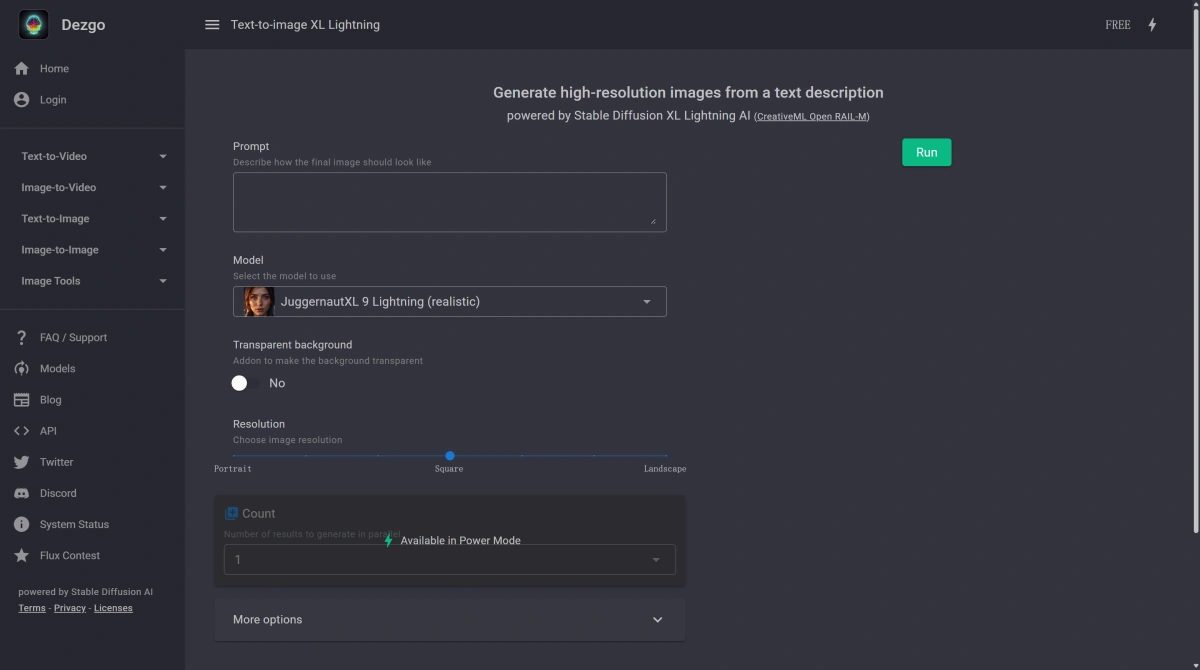
Task: Click the Dezgo brand name
Action: point(85,25)
